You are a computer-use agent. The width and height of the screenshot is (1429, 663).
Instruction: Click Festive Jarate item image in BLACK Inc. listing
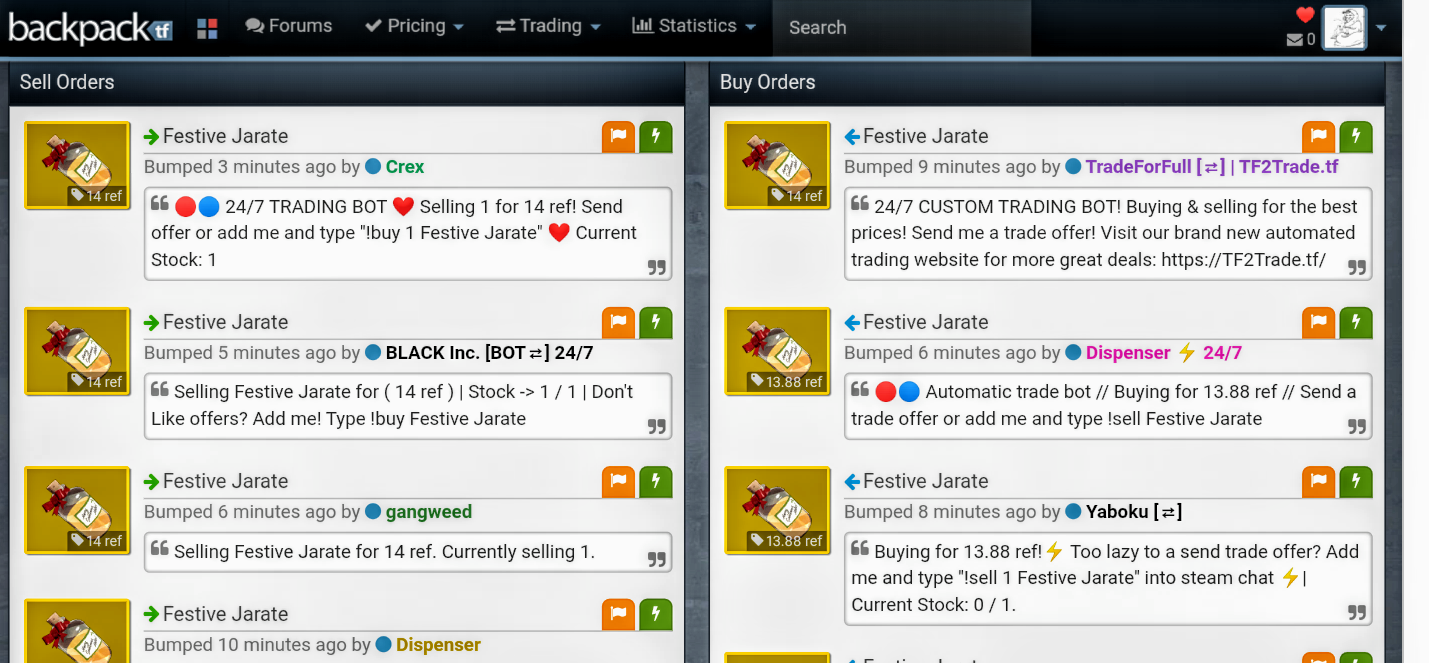77,352
